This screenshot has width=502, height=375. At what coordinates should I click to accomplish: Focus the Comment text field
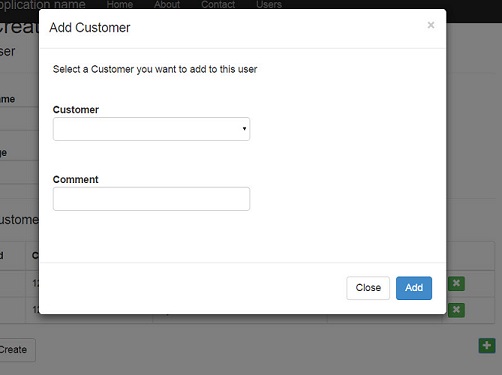[151, 199]
